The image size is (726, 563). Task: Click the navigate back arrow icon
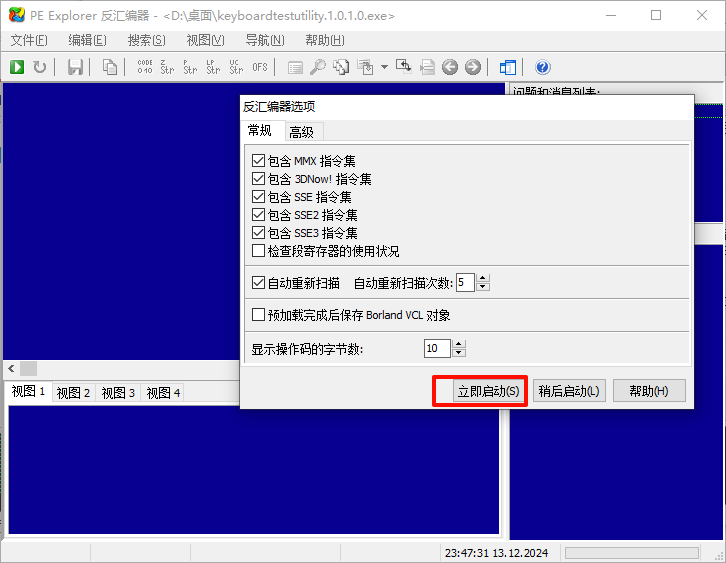(x=450, y=67)
